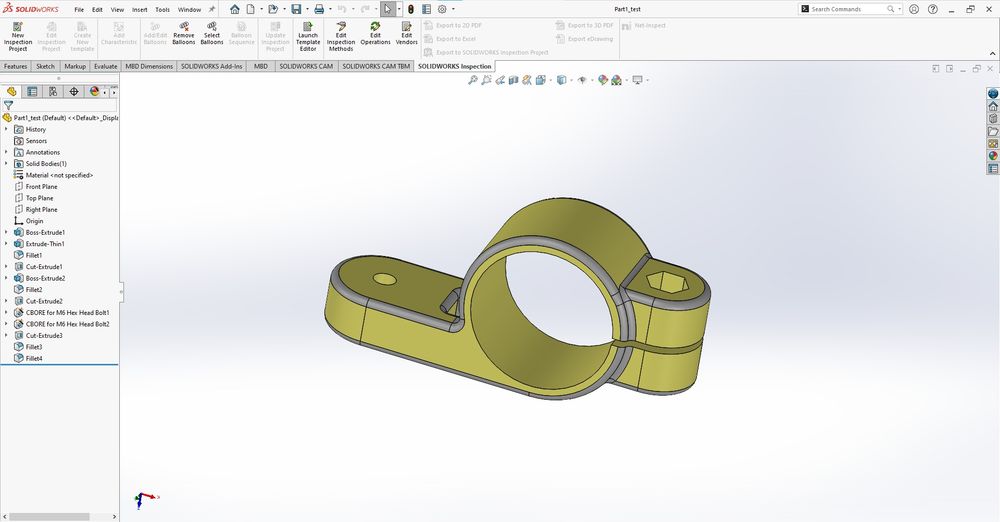Image resolution: width=1000 pixels, height=522 pixels.
Task: Click the Zoom to Fit view icon
Action: (473, 80)
